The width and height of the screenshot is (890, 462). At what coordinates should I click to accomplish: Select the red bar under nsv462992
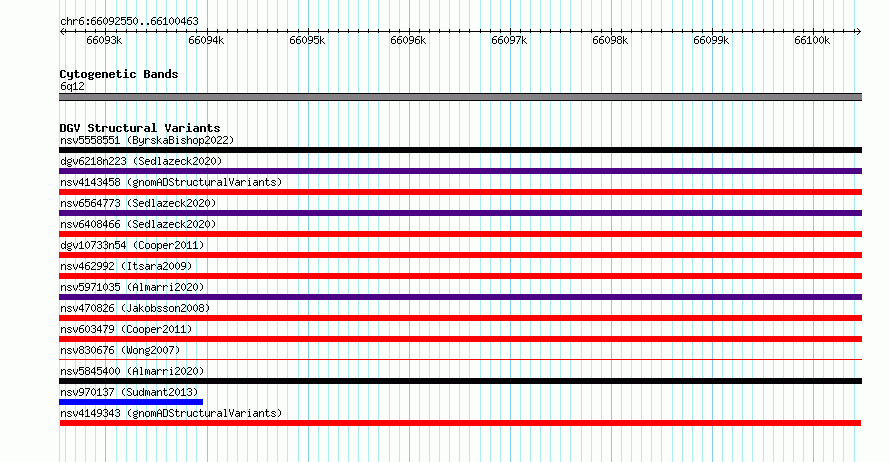(460, 276)
